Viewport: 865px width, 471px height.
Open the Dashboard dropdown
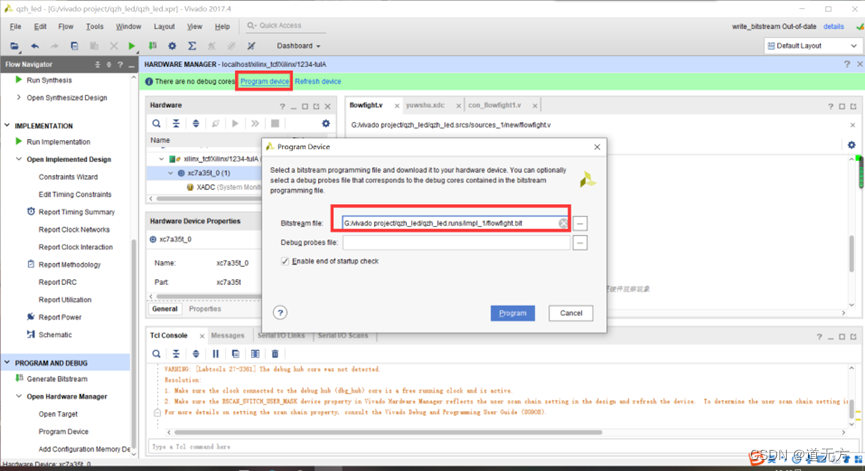(298, 46)
